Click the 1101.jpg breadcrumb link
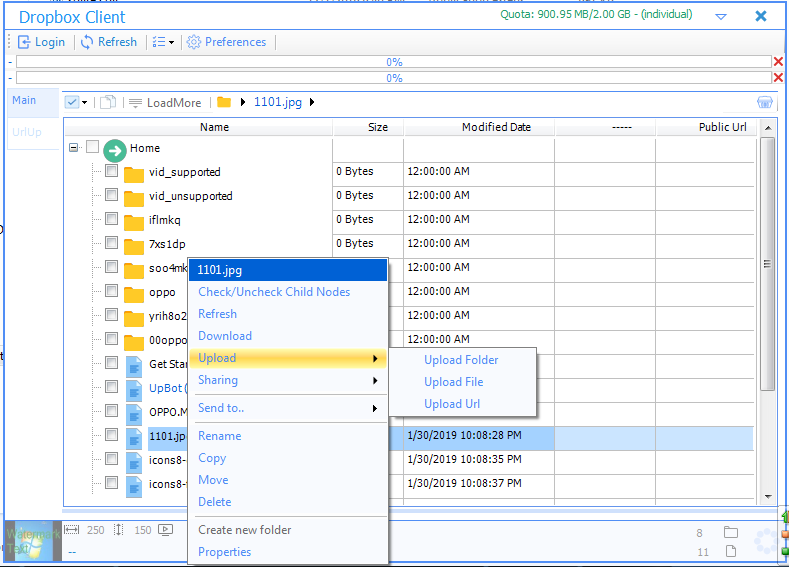This screenshot has height=567, width=789. [x=278, y=102]
